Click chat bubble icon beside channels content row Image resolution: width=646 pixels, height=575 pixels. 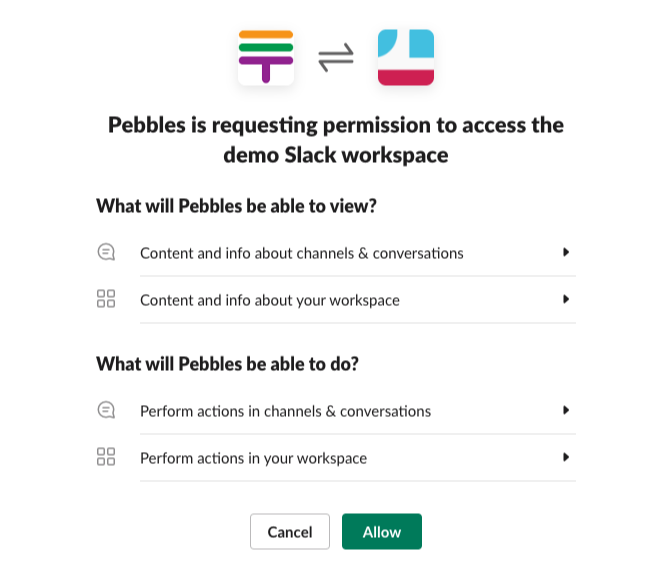(x=106, y=253)
